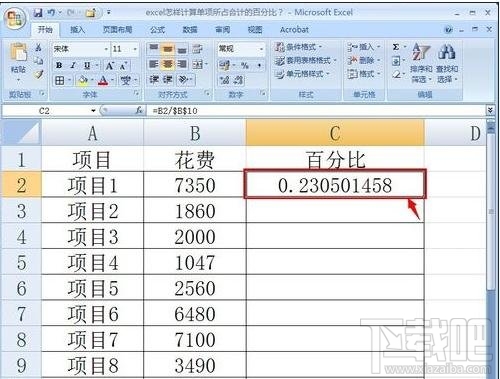Toggle bold formatting
This screenshot has width=500, height=379.
click(x=59, y=65)
